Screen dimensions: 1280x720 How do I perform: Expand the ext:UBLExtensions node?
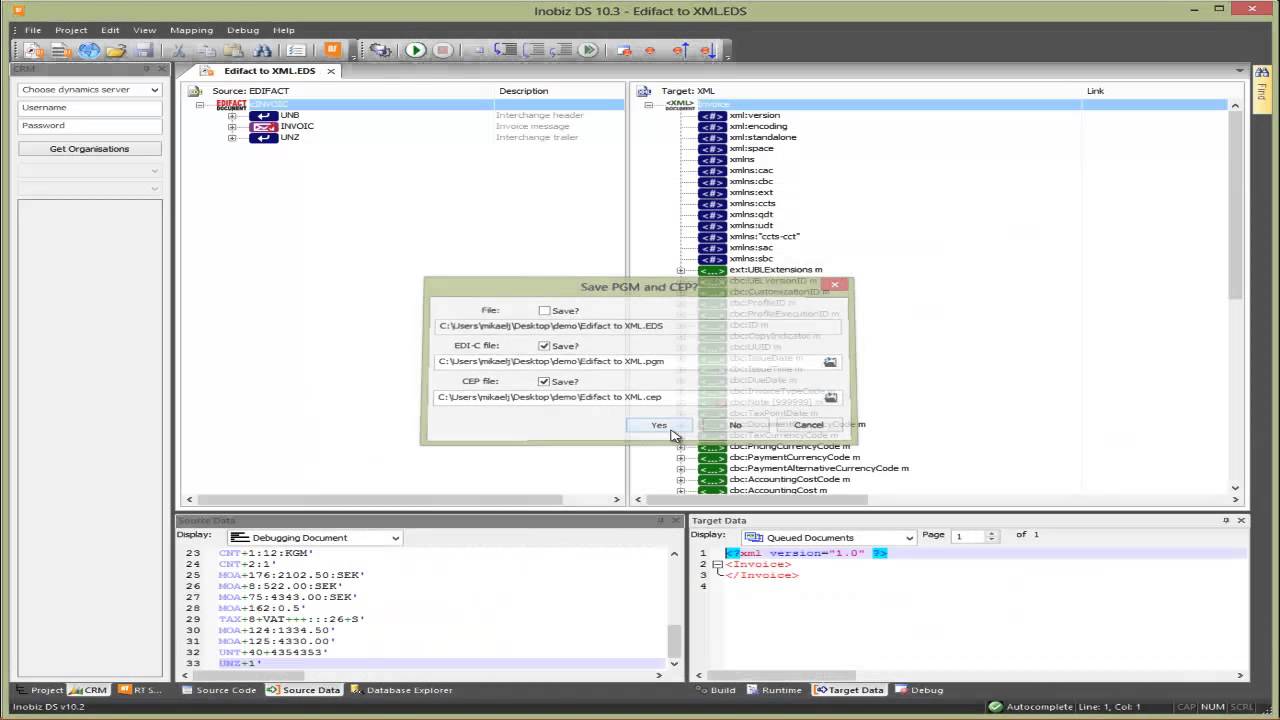pyautogui.click(x=681, y=270)
